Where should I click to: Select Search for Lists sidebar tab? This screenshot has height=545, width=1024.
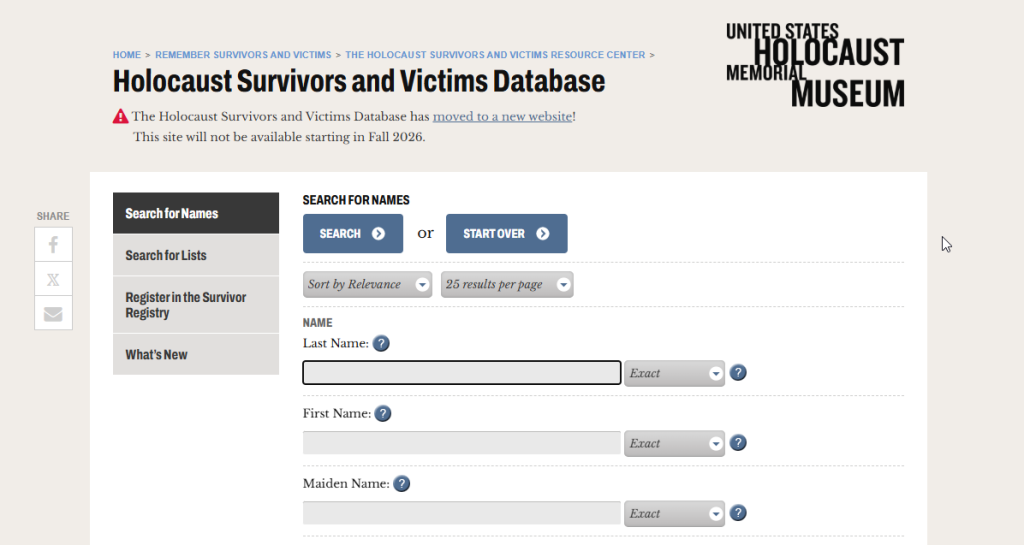coord(196,255)
